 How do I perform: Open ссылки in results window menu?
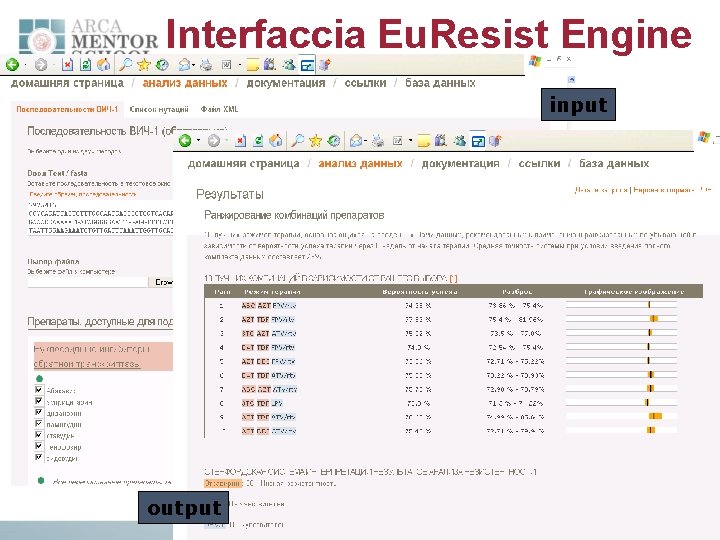pos(539,163)
